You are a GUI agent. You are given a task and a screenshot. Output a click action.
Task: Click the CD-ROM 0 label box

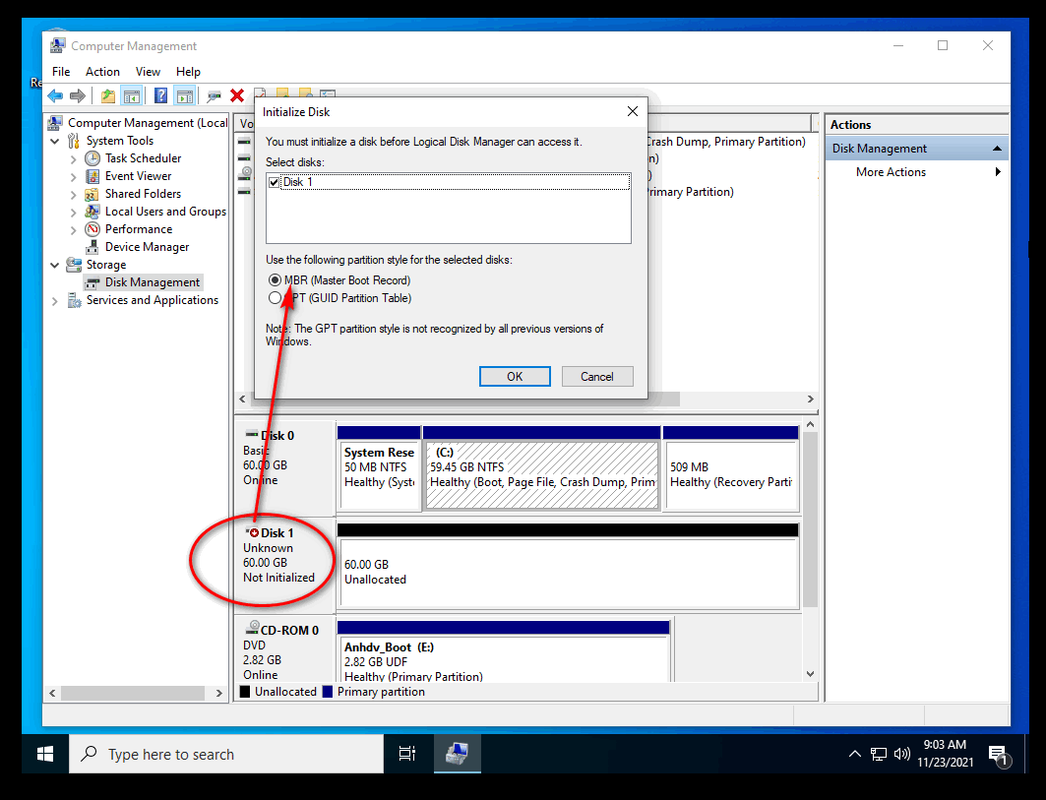tap(285, 649)
